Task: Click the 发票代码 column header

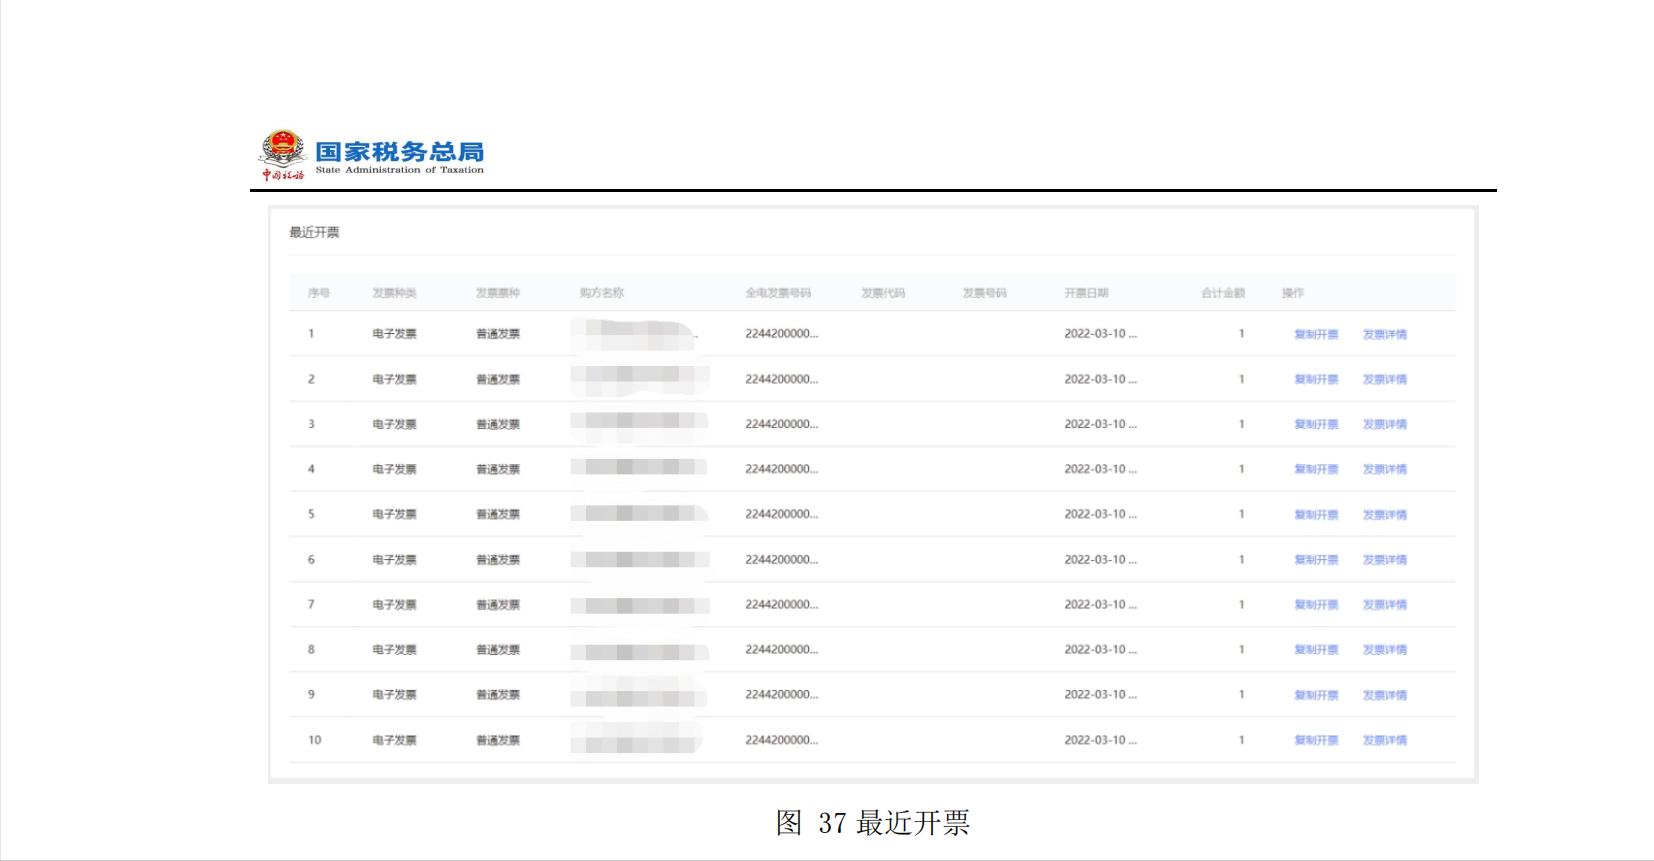Action: pos(883,293)
